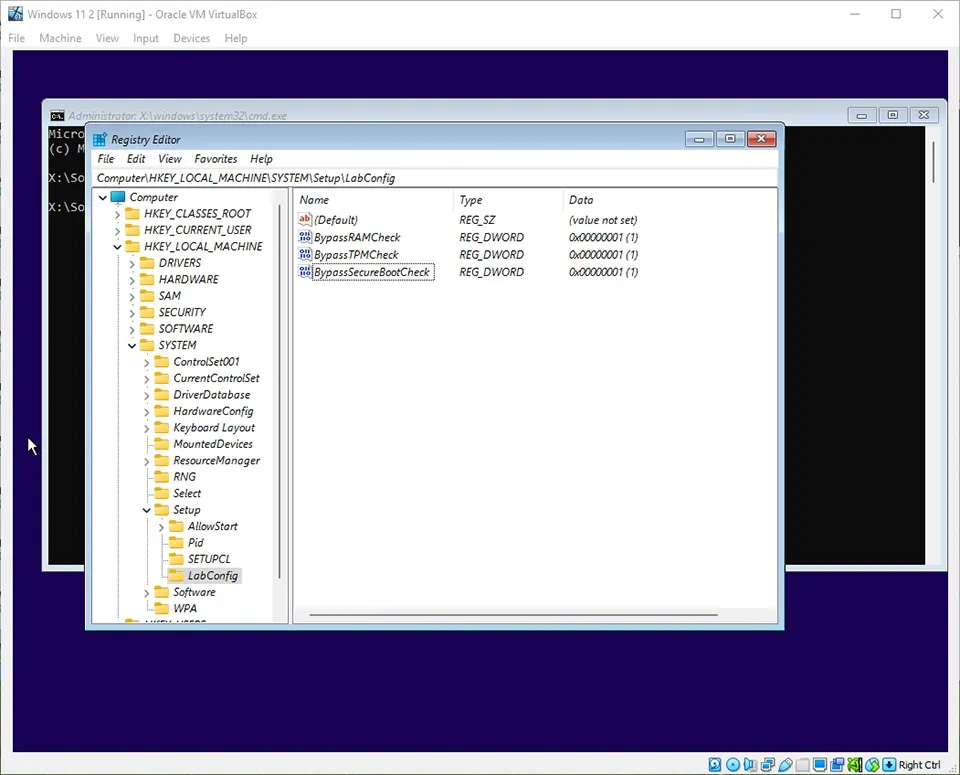Click the Computer monitor icon in tree
Image resolution: width=960 pixels, height=775 pixels.
[x=118, y=197]
